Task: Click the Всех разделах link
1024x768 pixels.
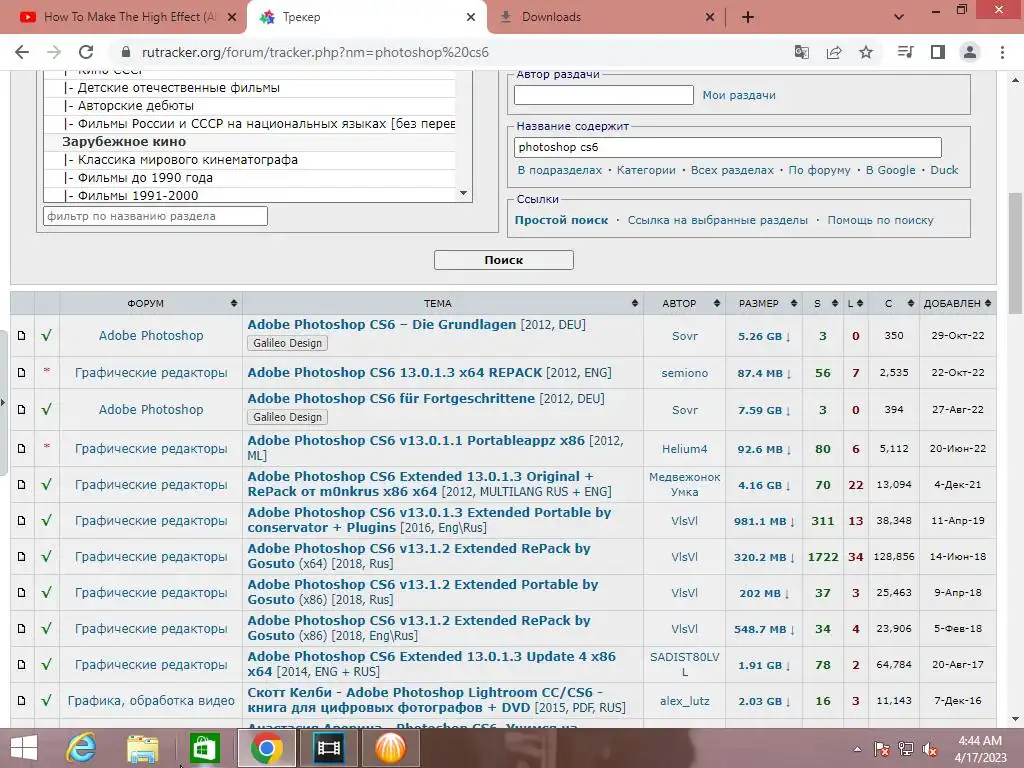Action: [x=732, y=170]
